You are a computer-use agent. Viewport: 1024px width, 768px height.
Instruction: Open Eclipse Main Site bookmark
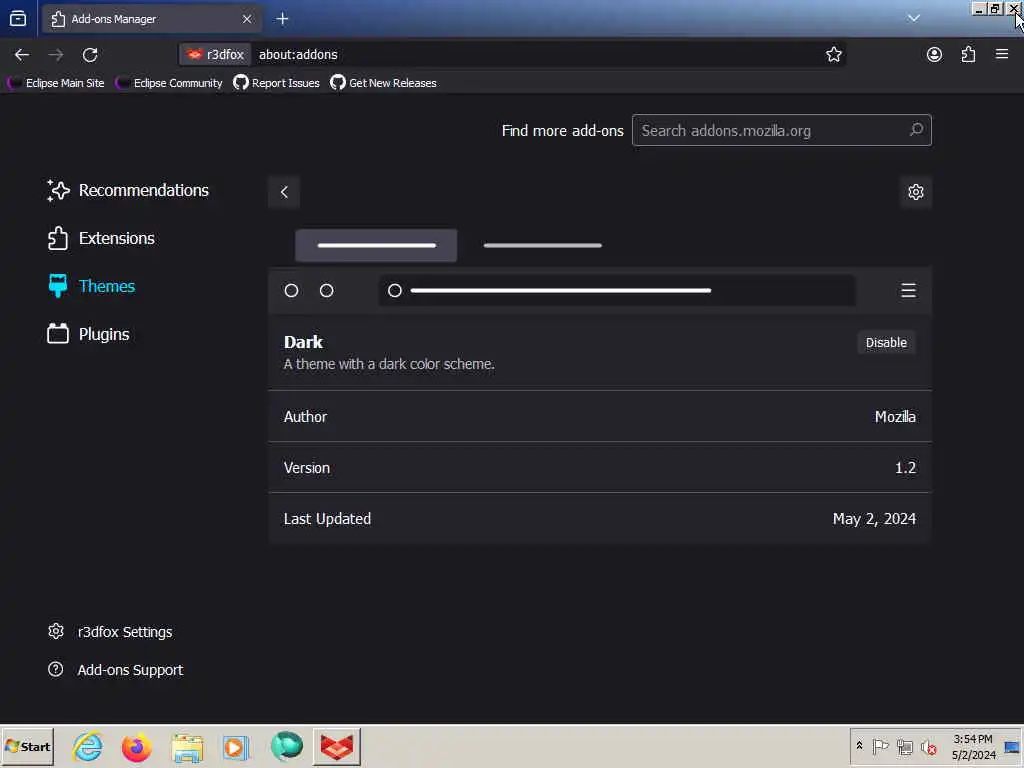[56, 83]
